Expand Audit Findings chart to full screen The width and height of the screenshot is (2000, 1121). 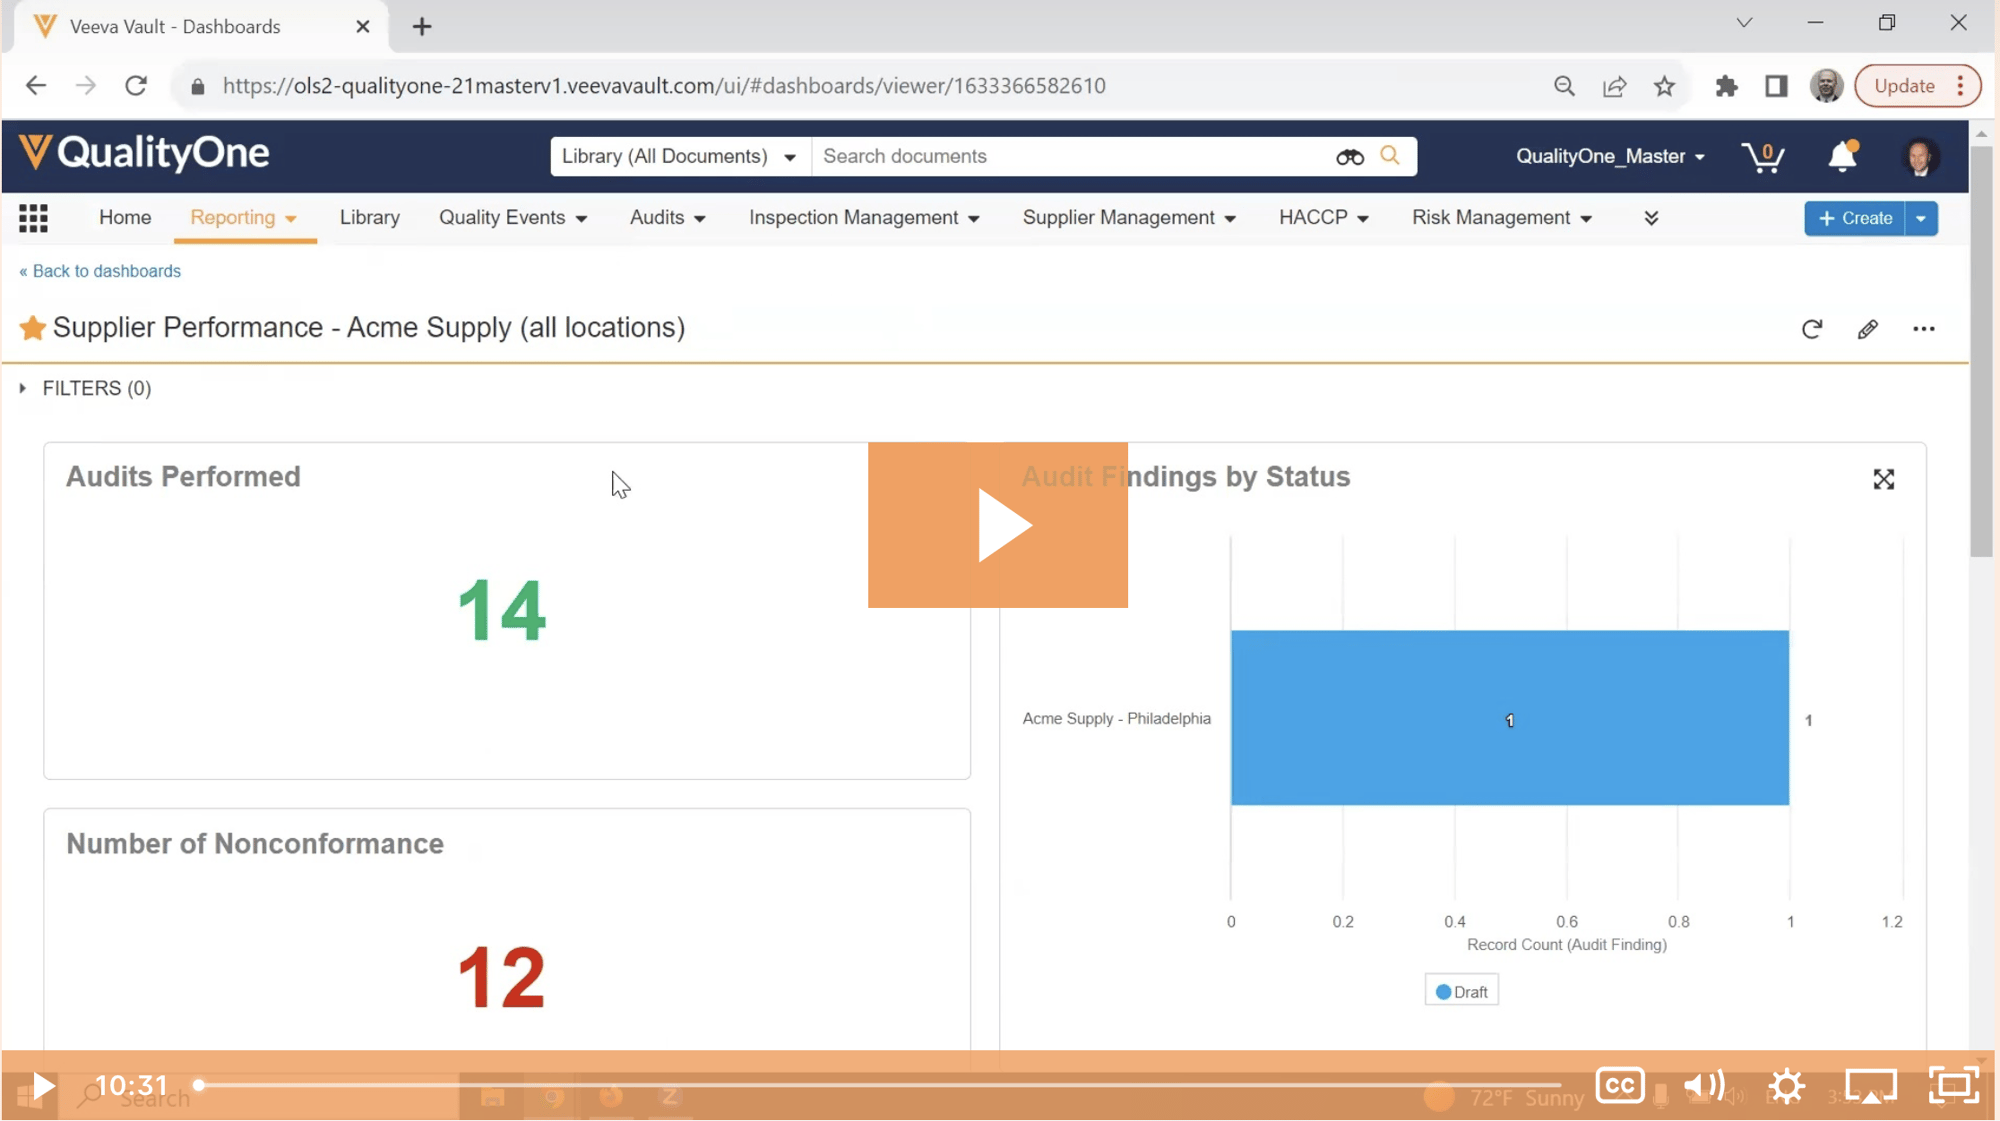(x=1884, y=479)
